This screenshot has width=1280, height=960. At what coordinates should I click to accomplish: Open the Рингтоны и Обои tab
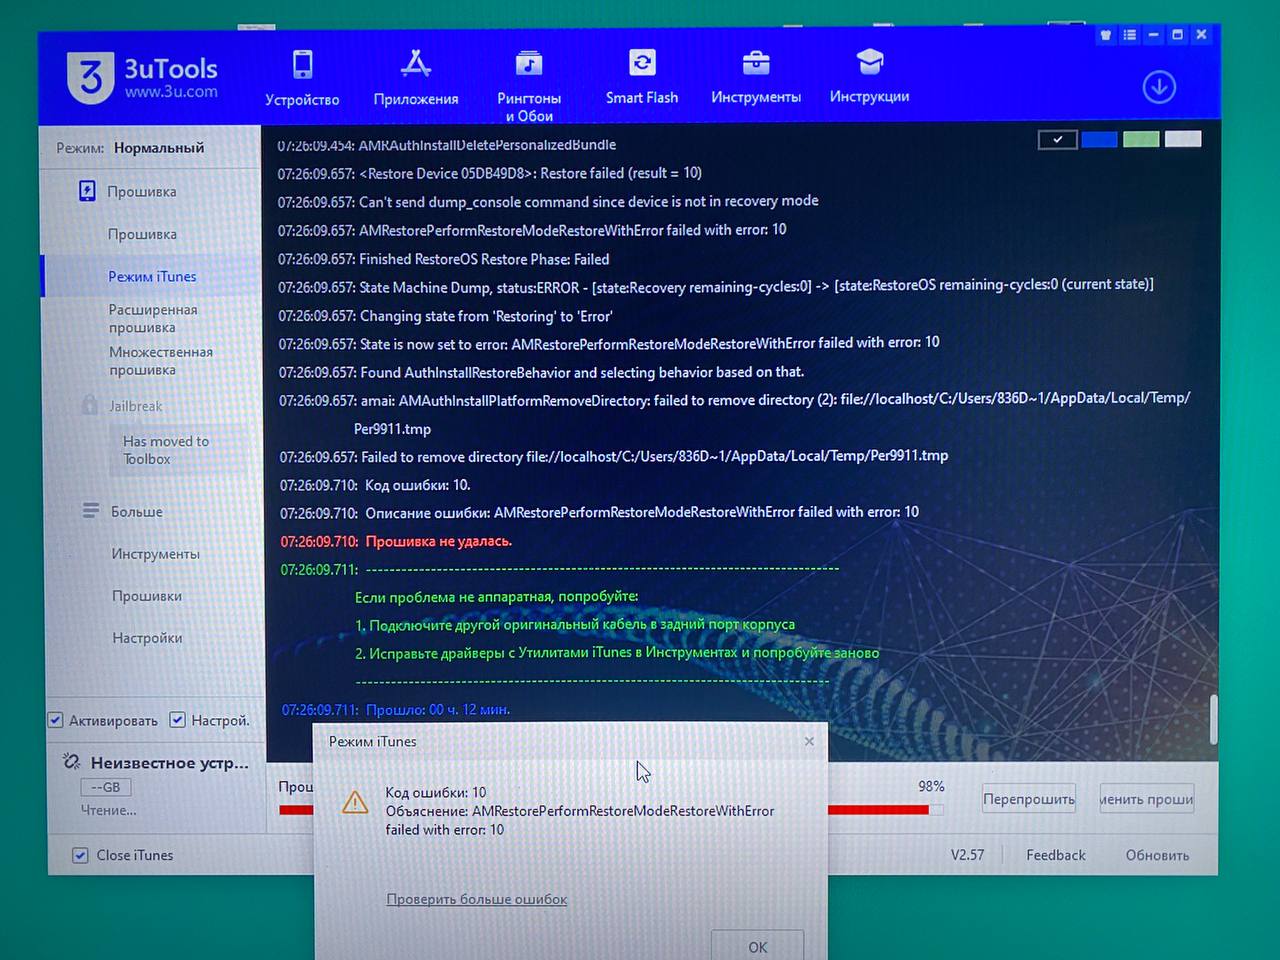click(x=529, y=87)
